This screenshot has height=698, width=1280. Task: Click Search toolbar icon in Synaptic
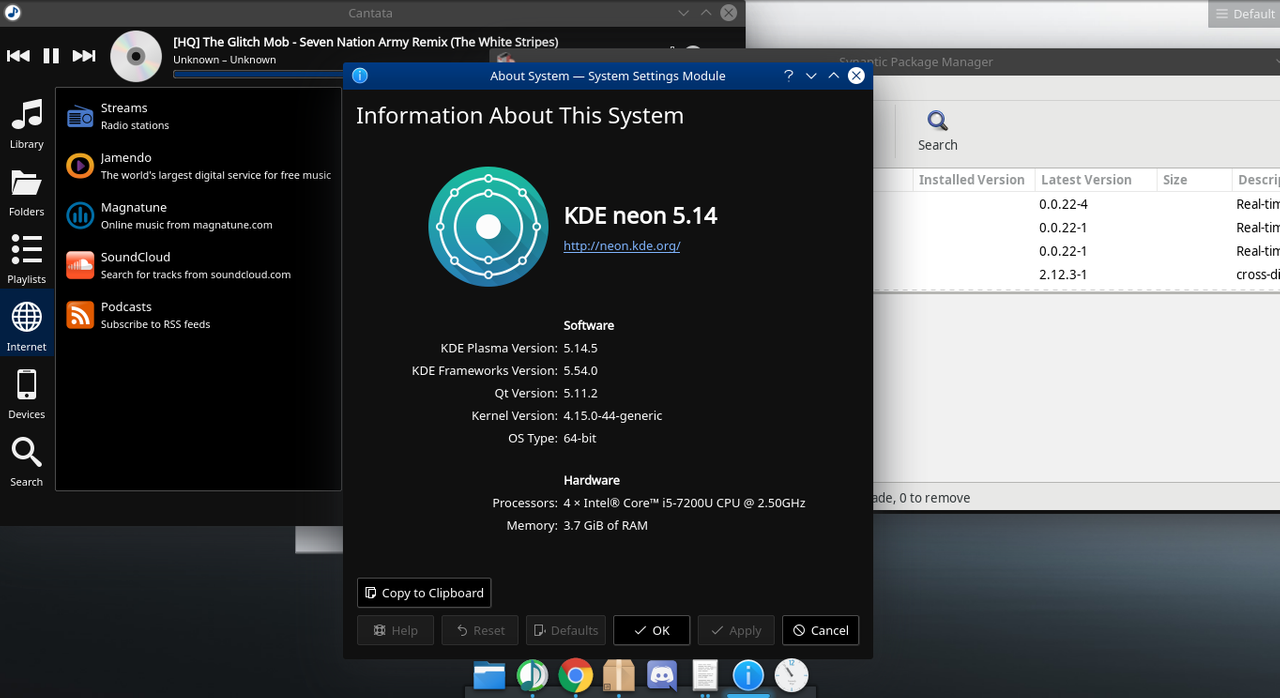pyautogui.click(x=938, y=131)
